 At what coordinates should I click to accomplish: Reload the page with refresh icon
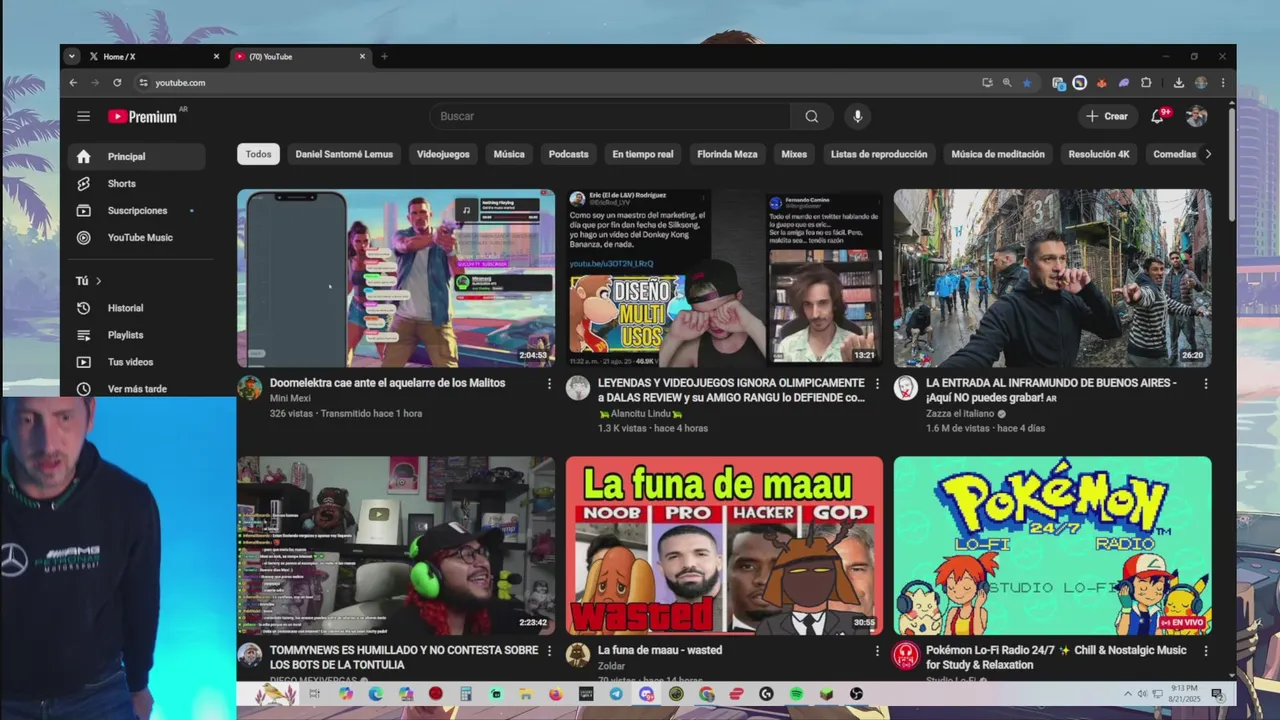click(x=117, y=83)
